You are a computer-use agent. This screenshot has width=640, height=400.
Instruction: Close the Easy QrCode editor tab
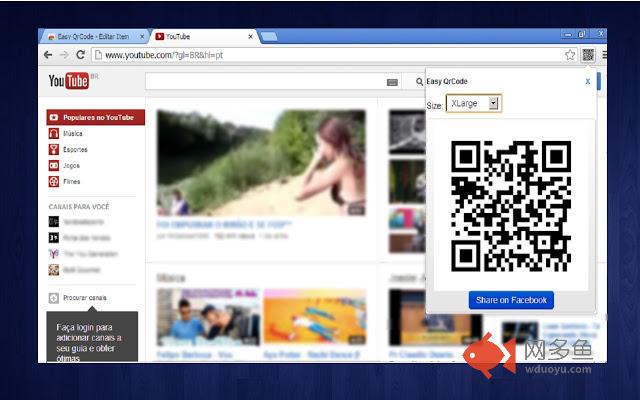pos(142,36)
